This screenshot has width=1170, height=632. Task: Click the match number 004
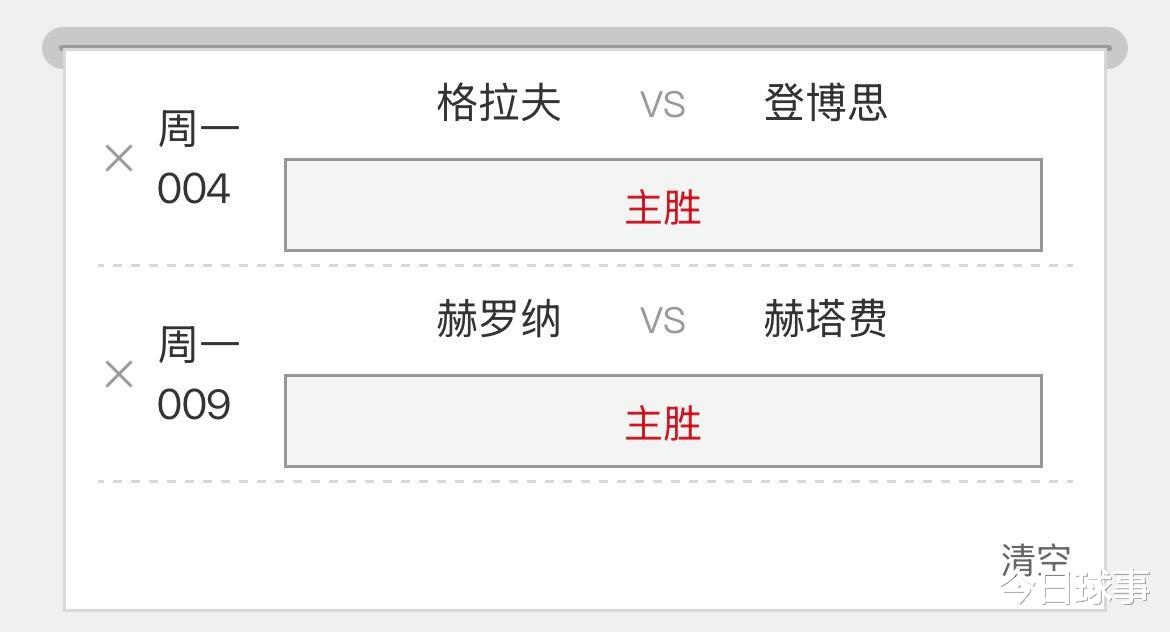coord(194,188)
